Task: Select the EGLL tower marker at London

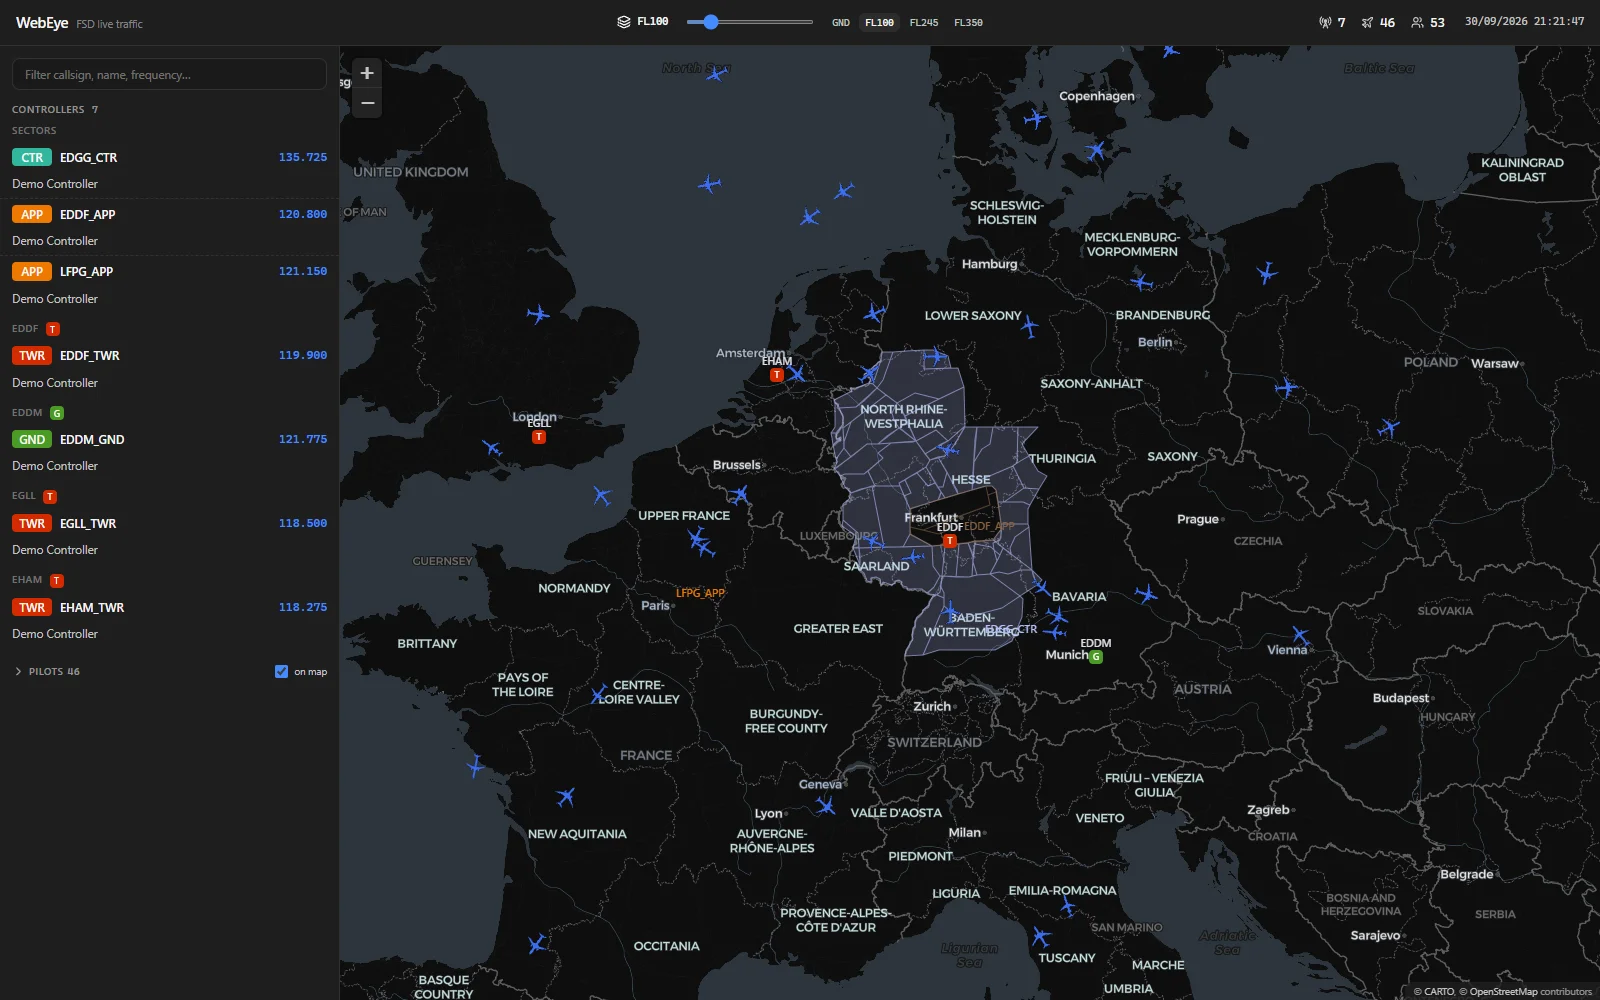Action: (x=539, y=437)
